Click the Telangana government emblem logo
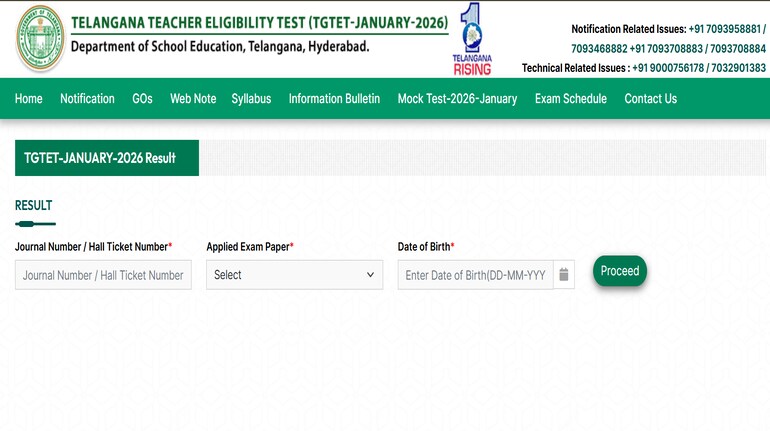 click(x=40, y=39)
